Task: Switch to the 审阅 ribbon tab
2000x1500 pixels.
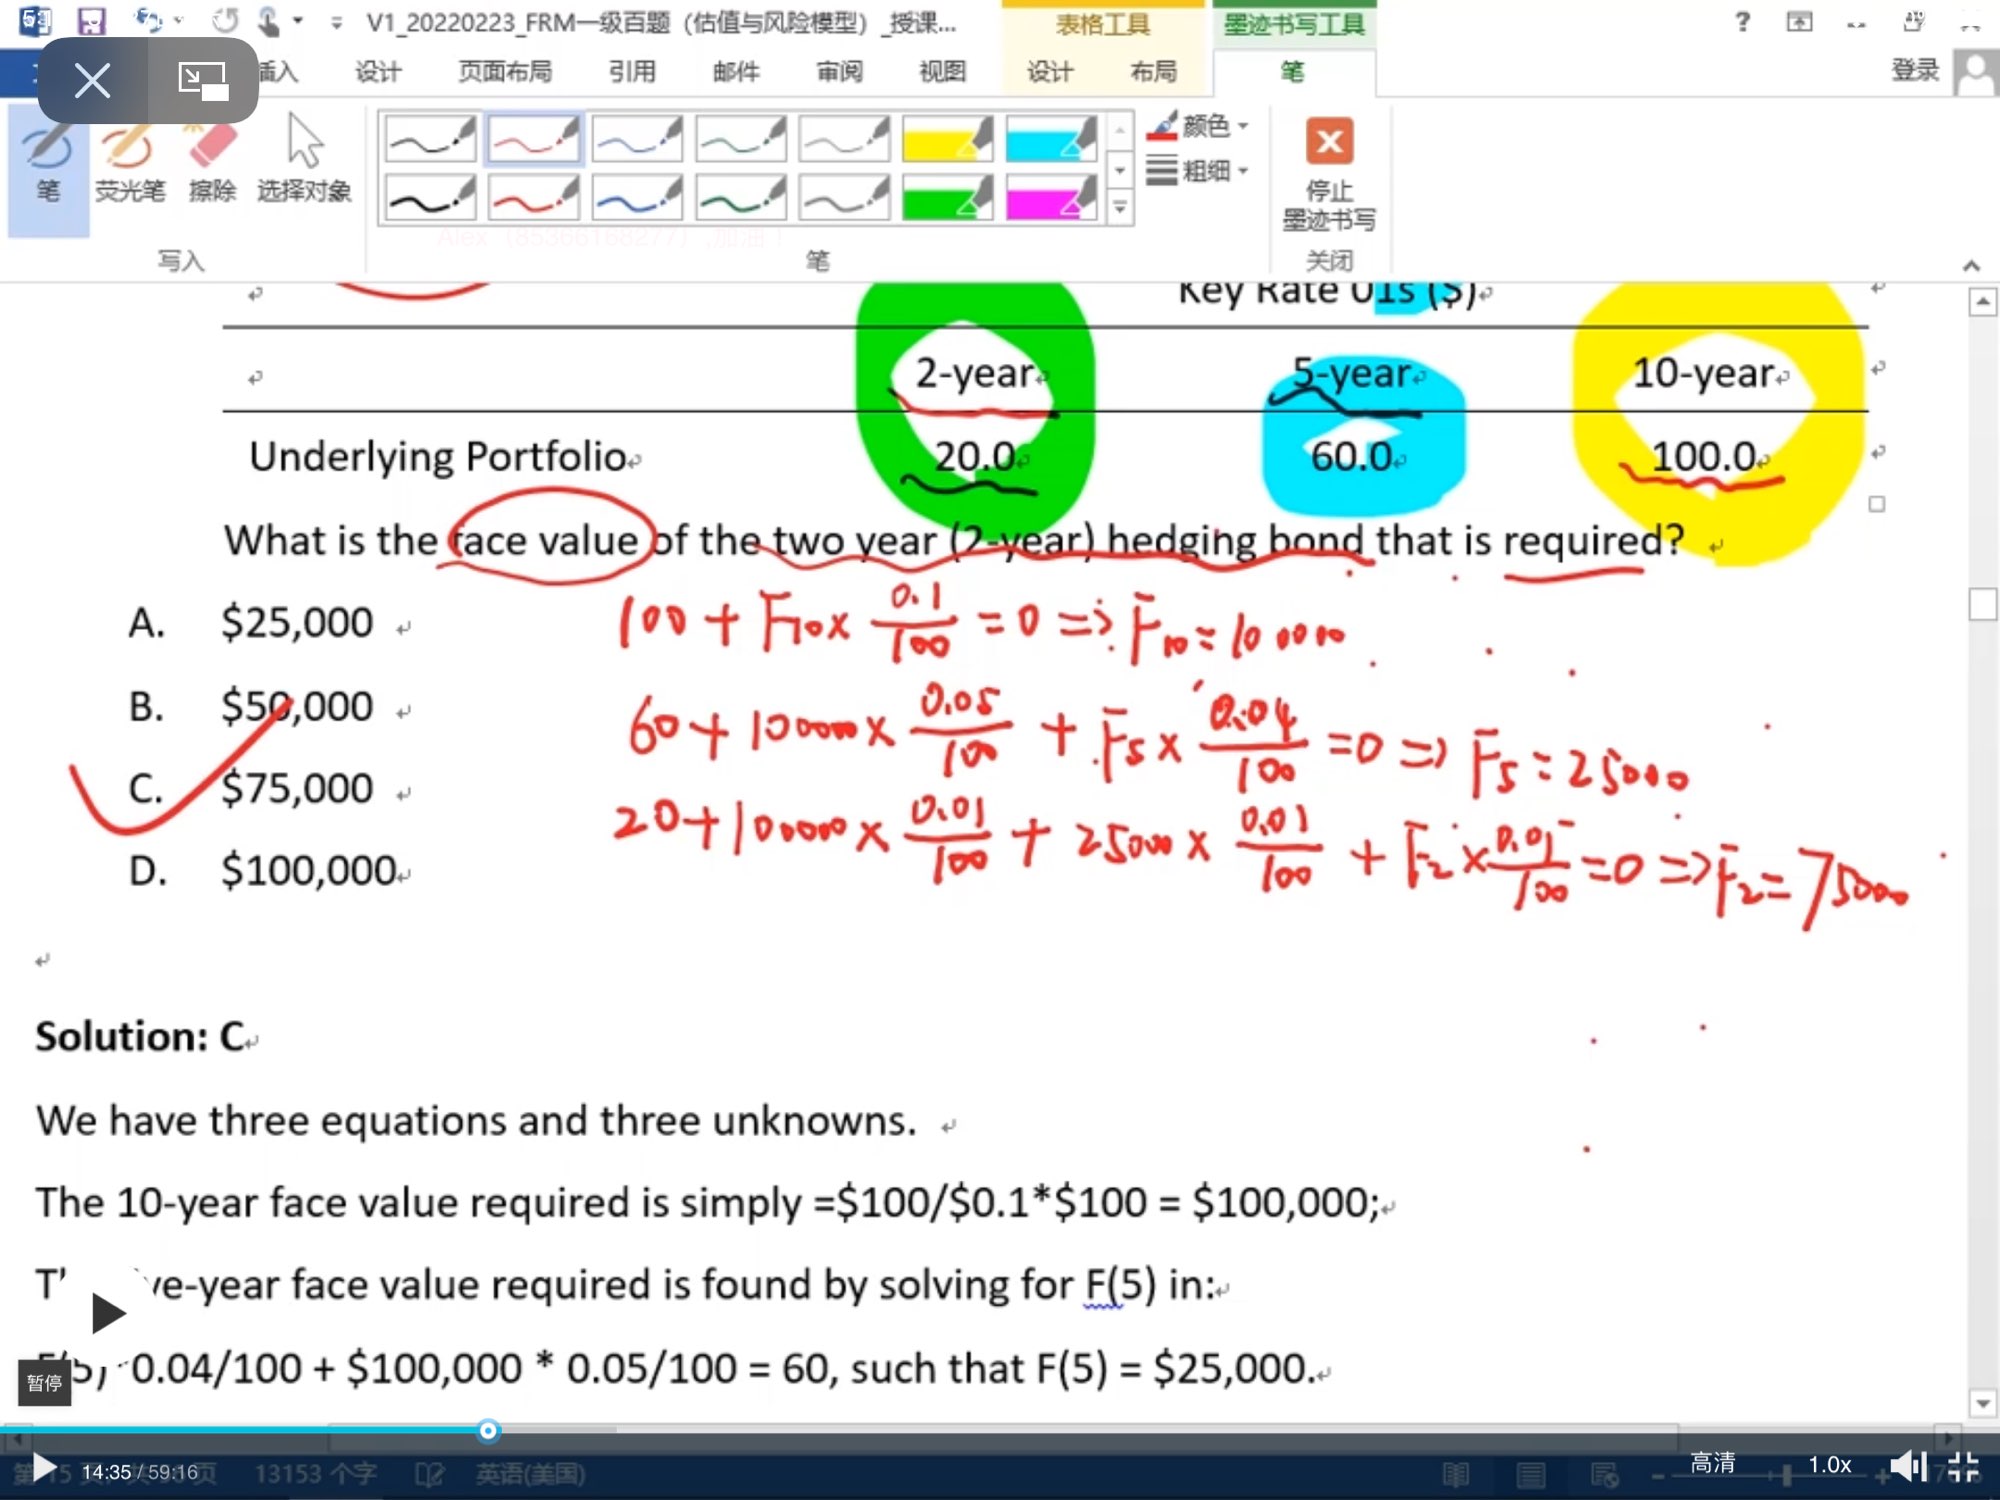Action: tap(839, 72)
